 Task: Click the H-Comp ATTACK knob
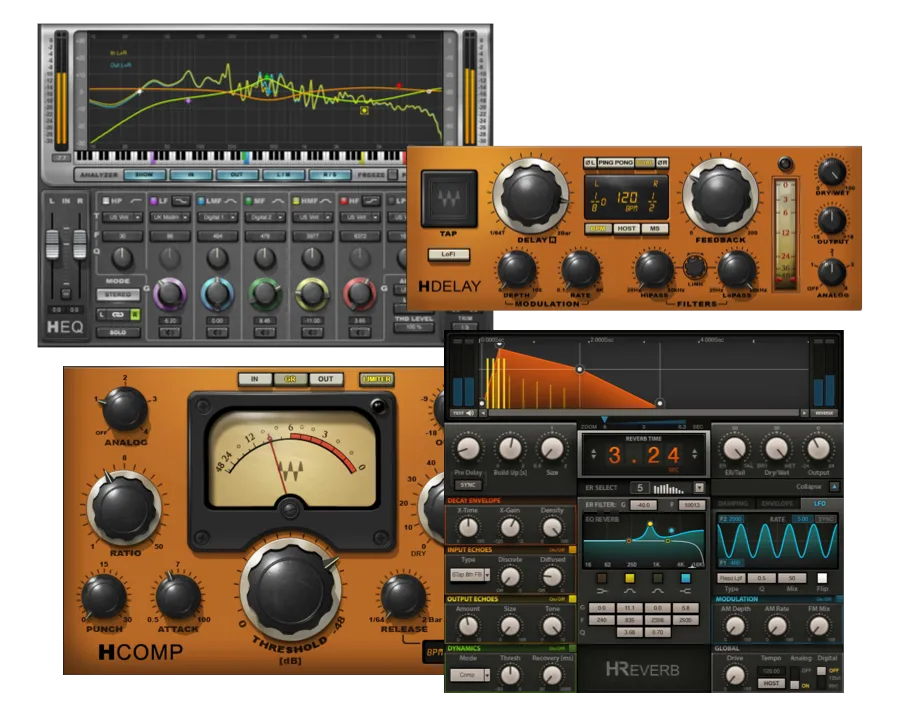(178, 597)
